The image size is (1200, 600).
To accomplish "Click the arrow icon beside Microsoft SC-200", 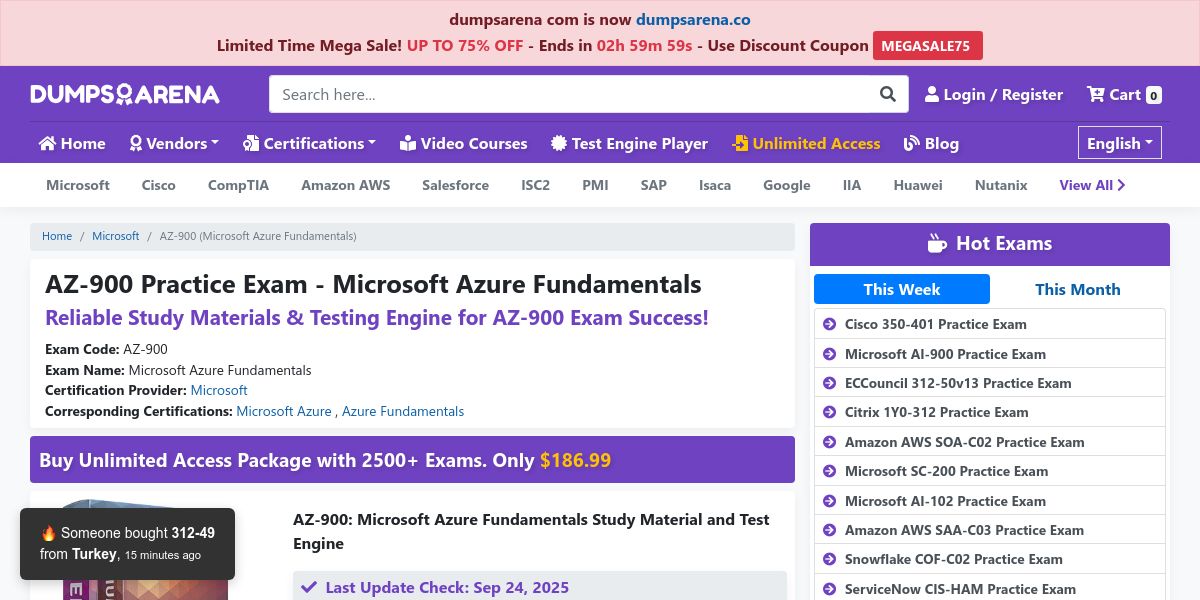I will point(829,471).
